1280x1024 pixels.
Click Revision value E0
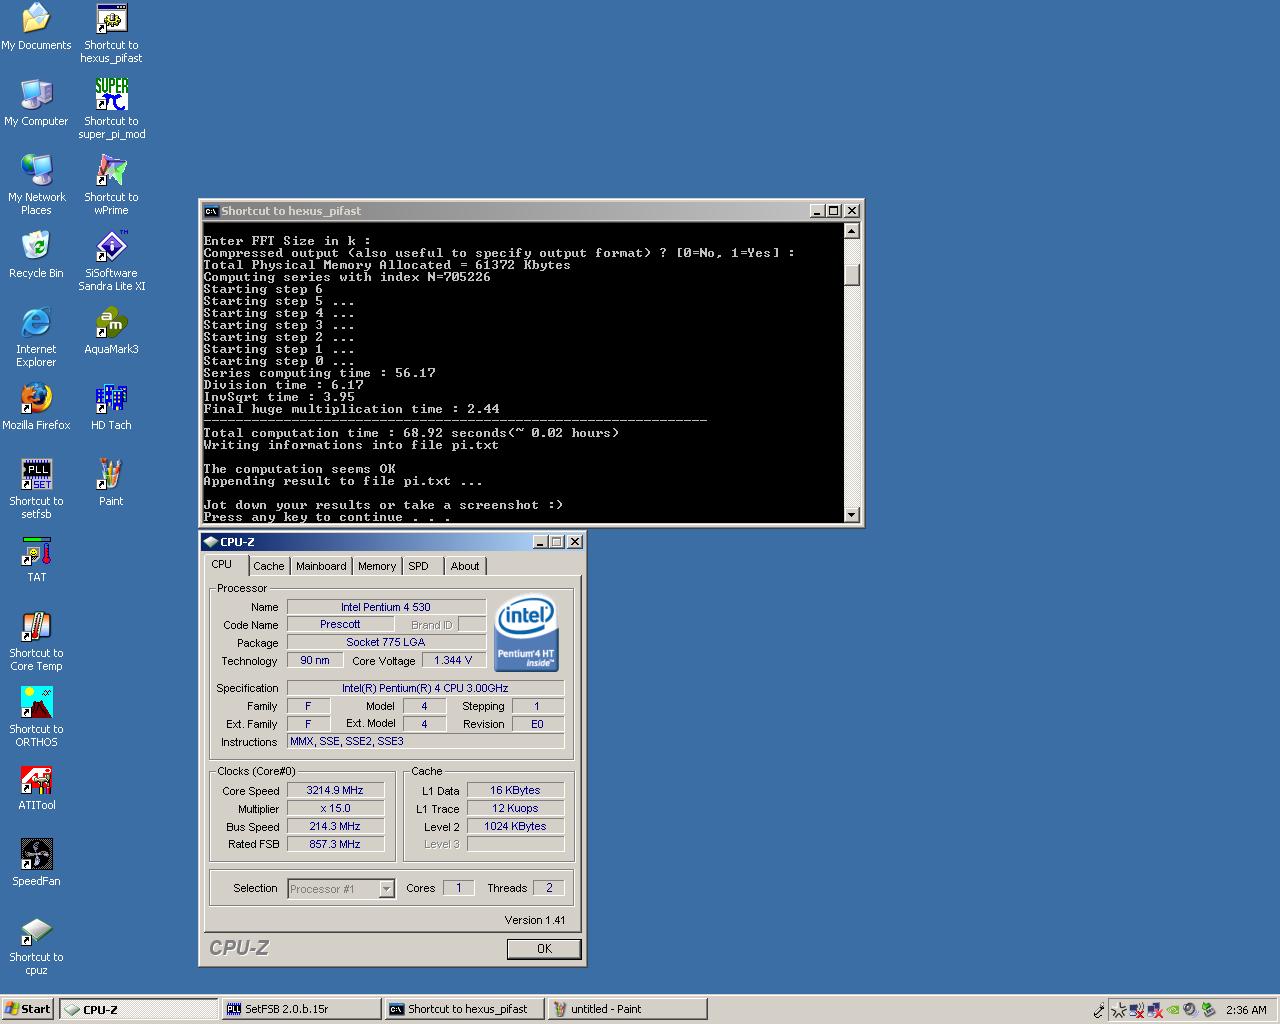tap(537, 724)
